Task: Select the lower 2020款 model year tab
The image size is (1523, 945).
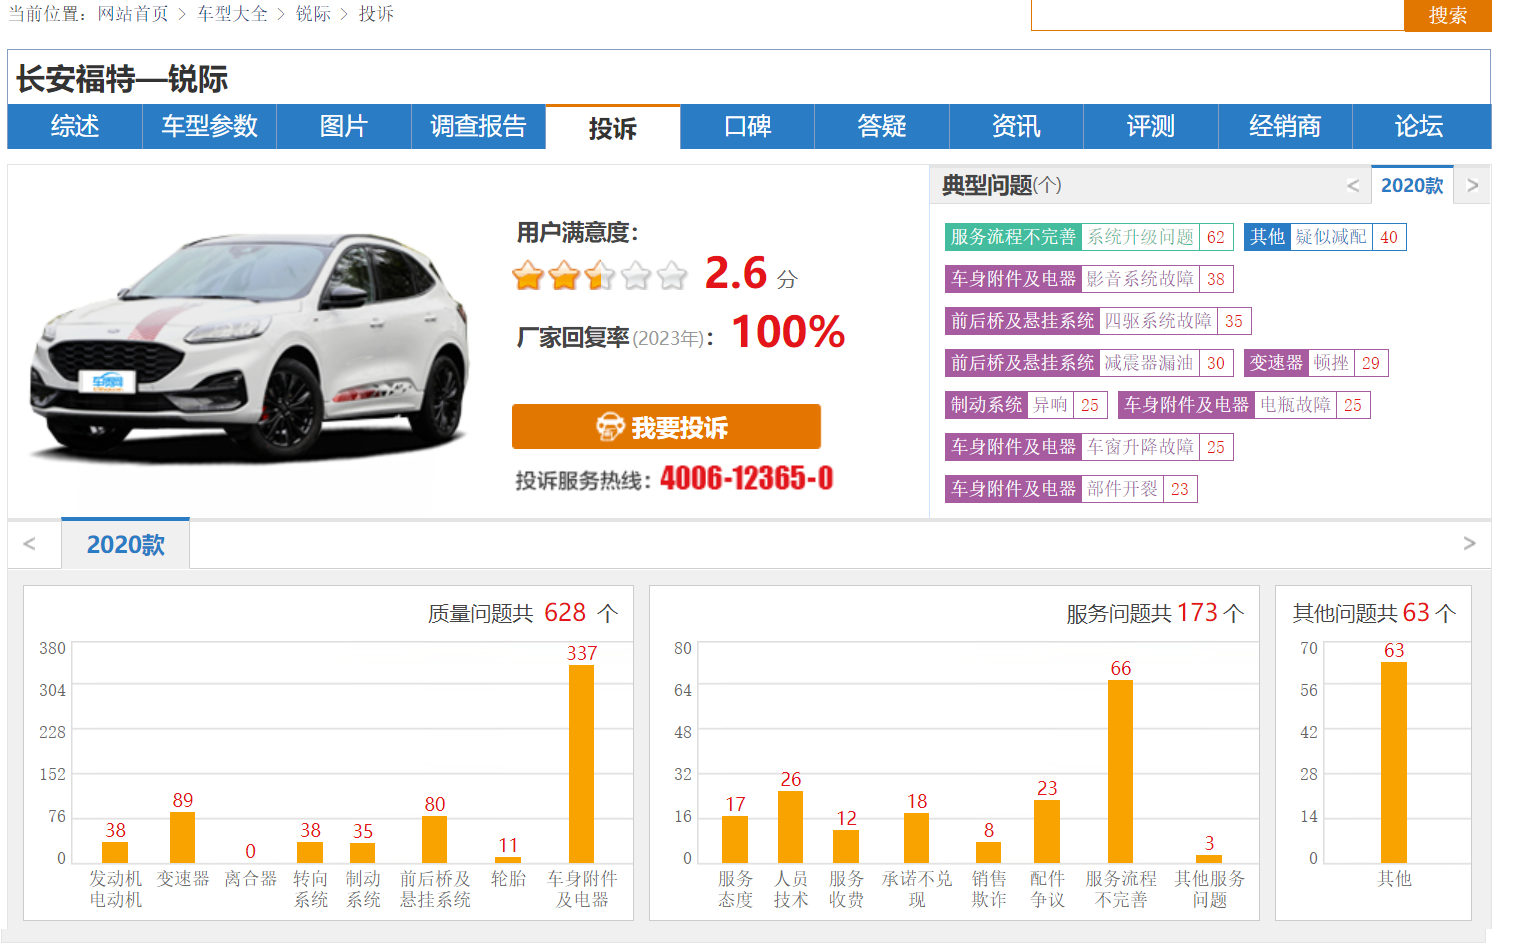Action: coord(125,544)
